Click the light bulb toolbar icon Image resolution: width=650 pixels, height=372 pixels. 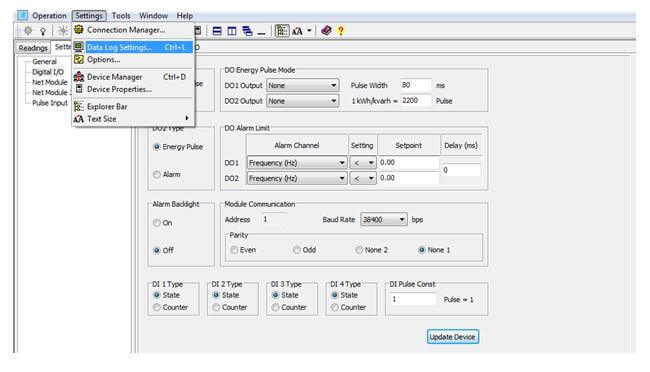tap(43, 31)
